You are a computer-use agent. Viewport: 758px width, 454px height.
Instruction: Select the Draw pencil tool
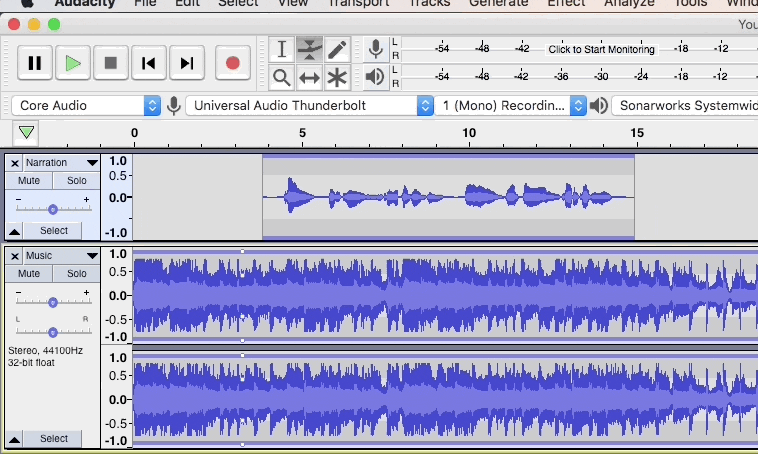[x=338, y=49]
